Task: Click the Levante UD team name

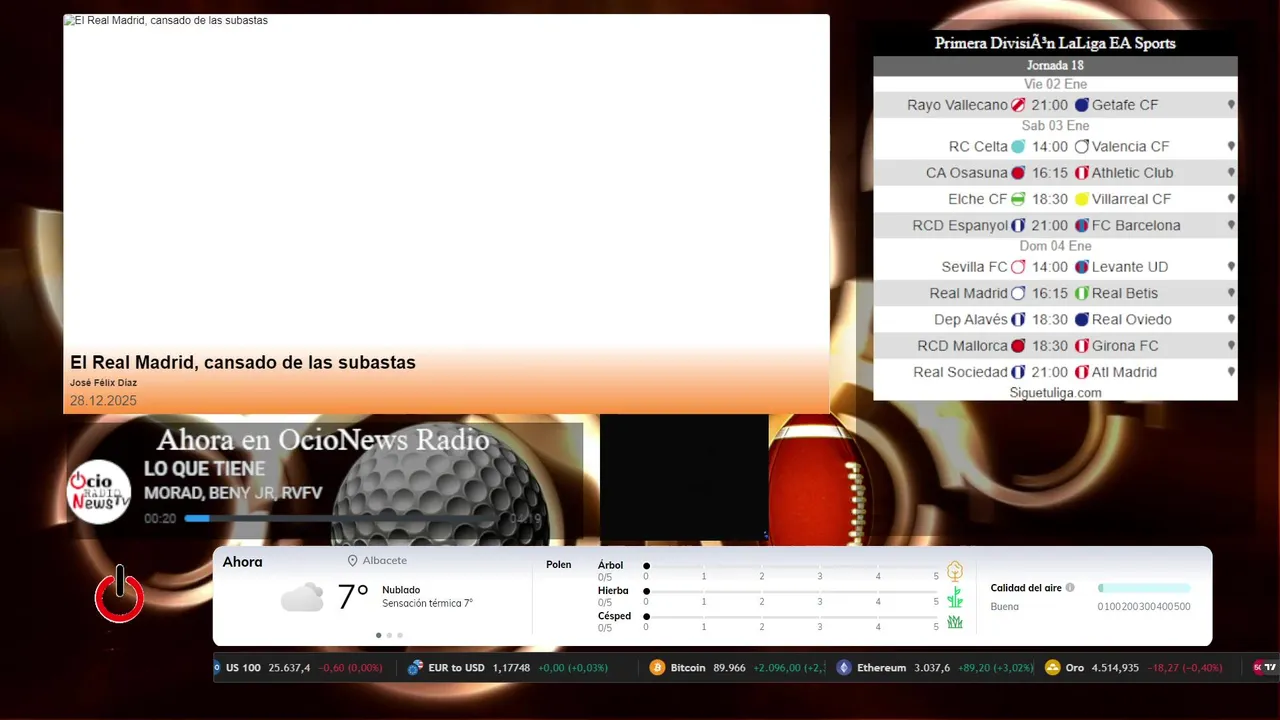Action: point(1130,267)
